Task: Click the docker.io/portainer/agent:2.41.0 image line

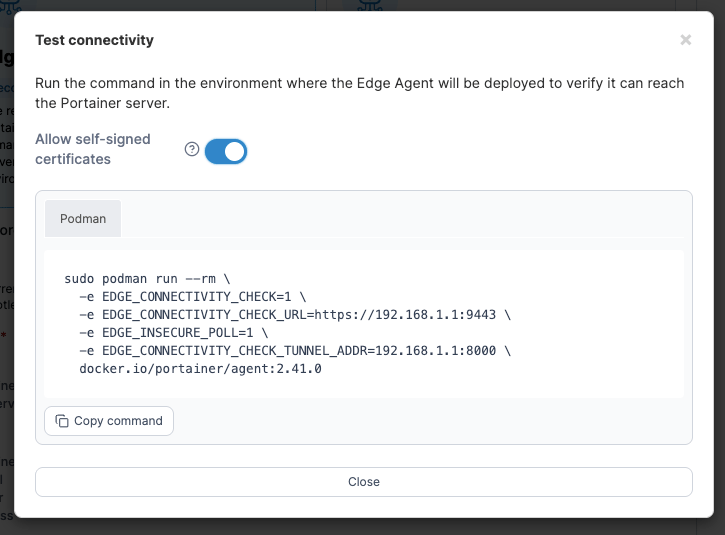Action: (x=200, y=369)
